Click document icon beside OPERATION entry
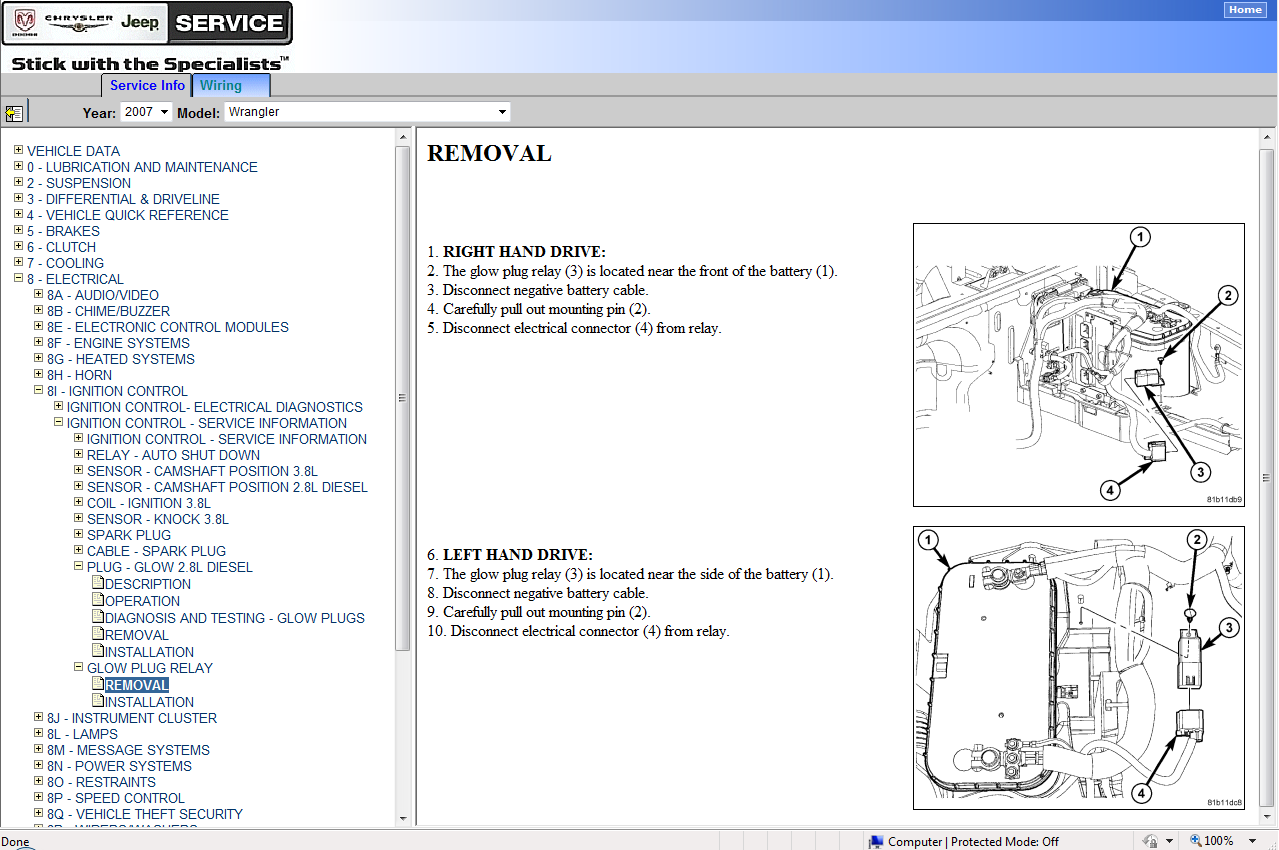Screen dimensions: 1279x850 pos(97,601)
